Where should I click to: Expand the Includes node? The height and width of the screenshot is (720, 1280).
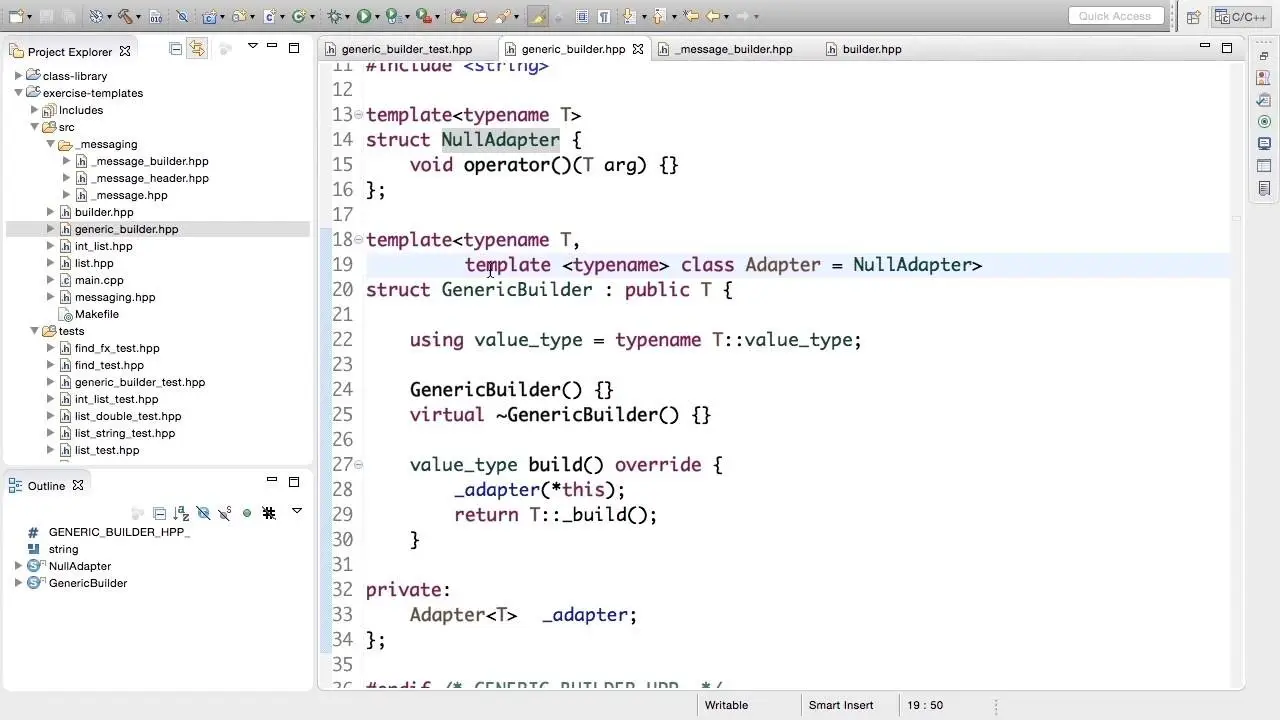click(34, 110)
